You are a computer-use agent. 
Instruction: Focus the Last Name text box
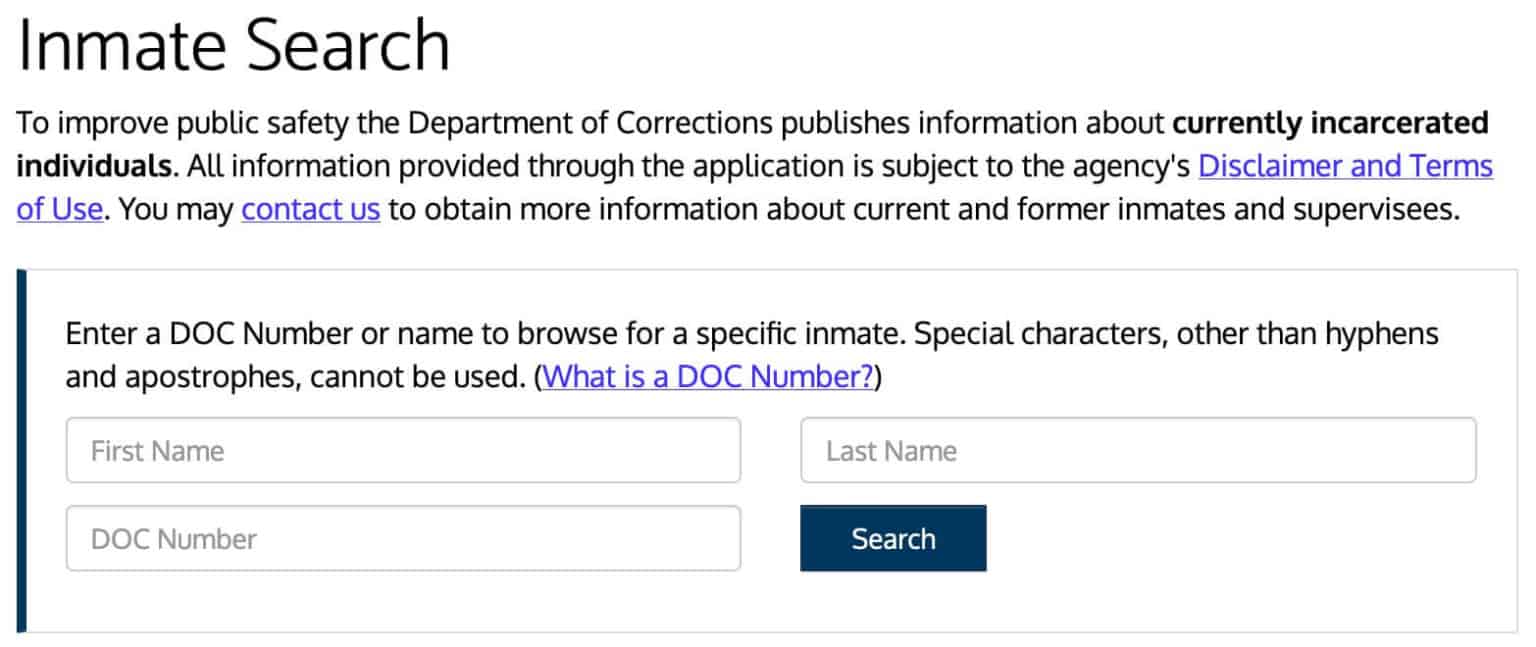pyautogui.click(x=1138, y=450)
